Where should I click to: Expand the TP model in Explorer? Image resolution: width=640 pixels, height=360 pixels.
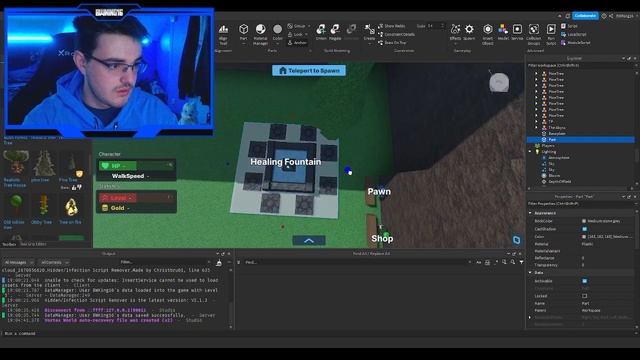537,121
